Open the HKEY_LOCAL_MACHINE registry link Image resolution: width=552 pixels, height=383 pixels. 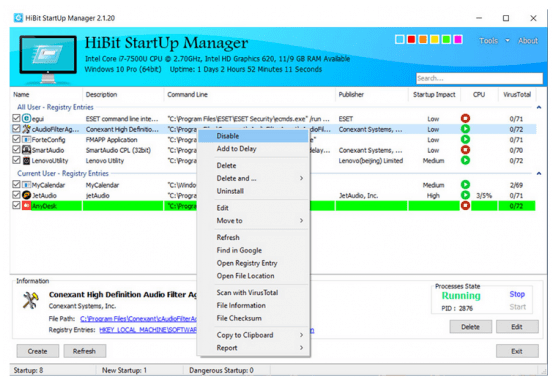[148, 330]
